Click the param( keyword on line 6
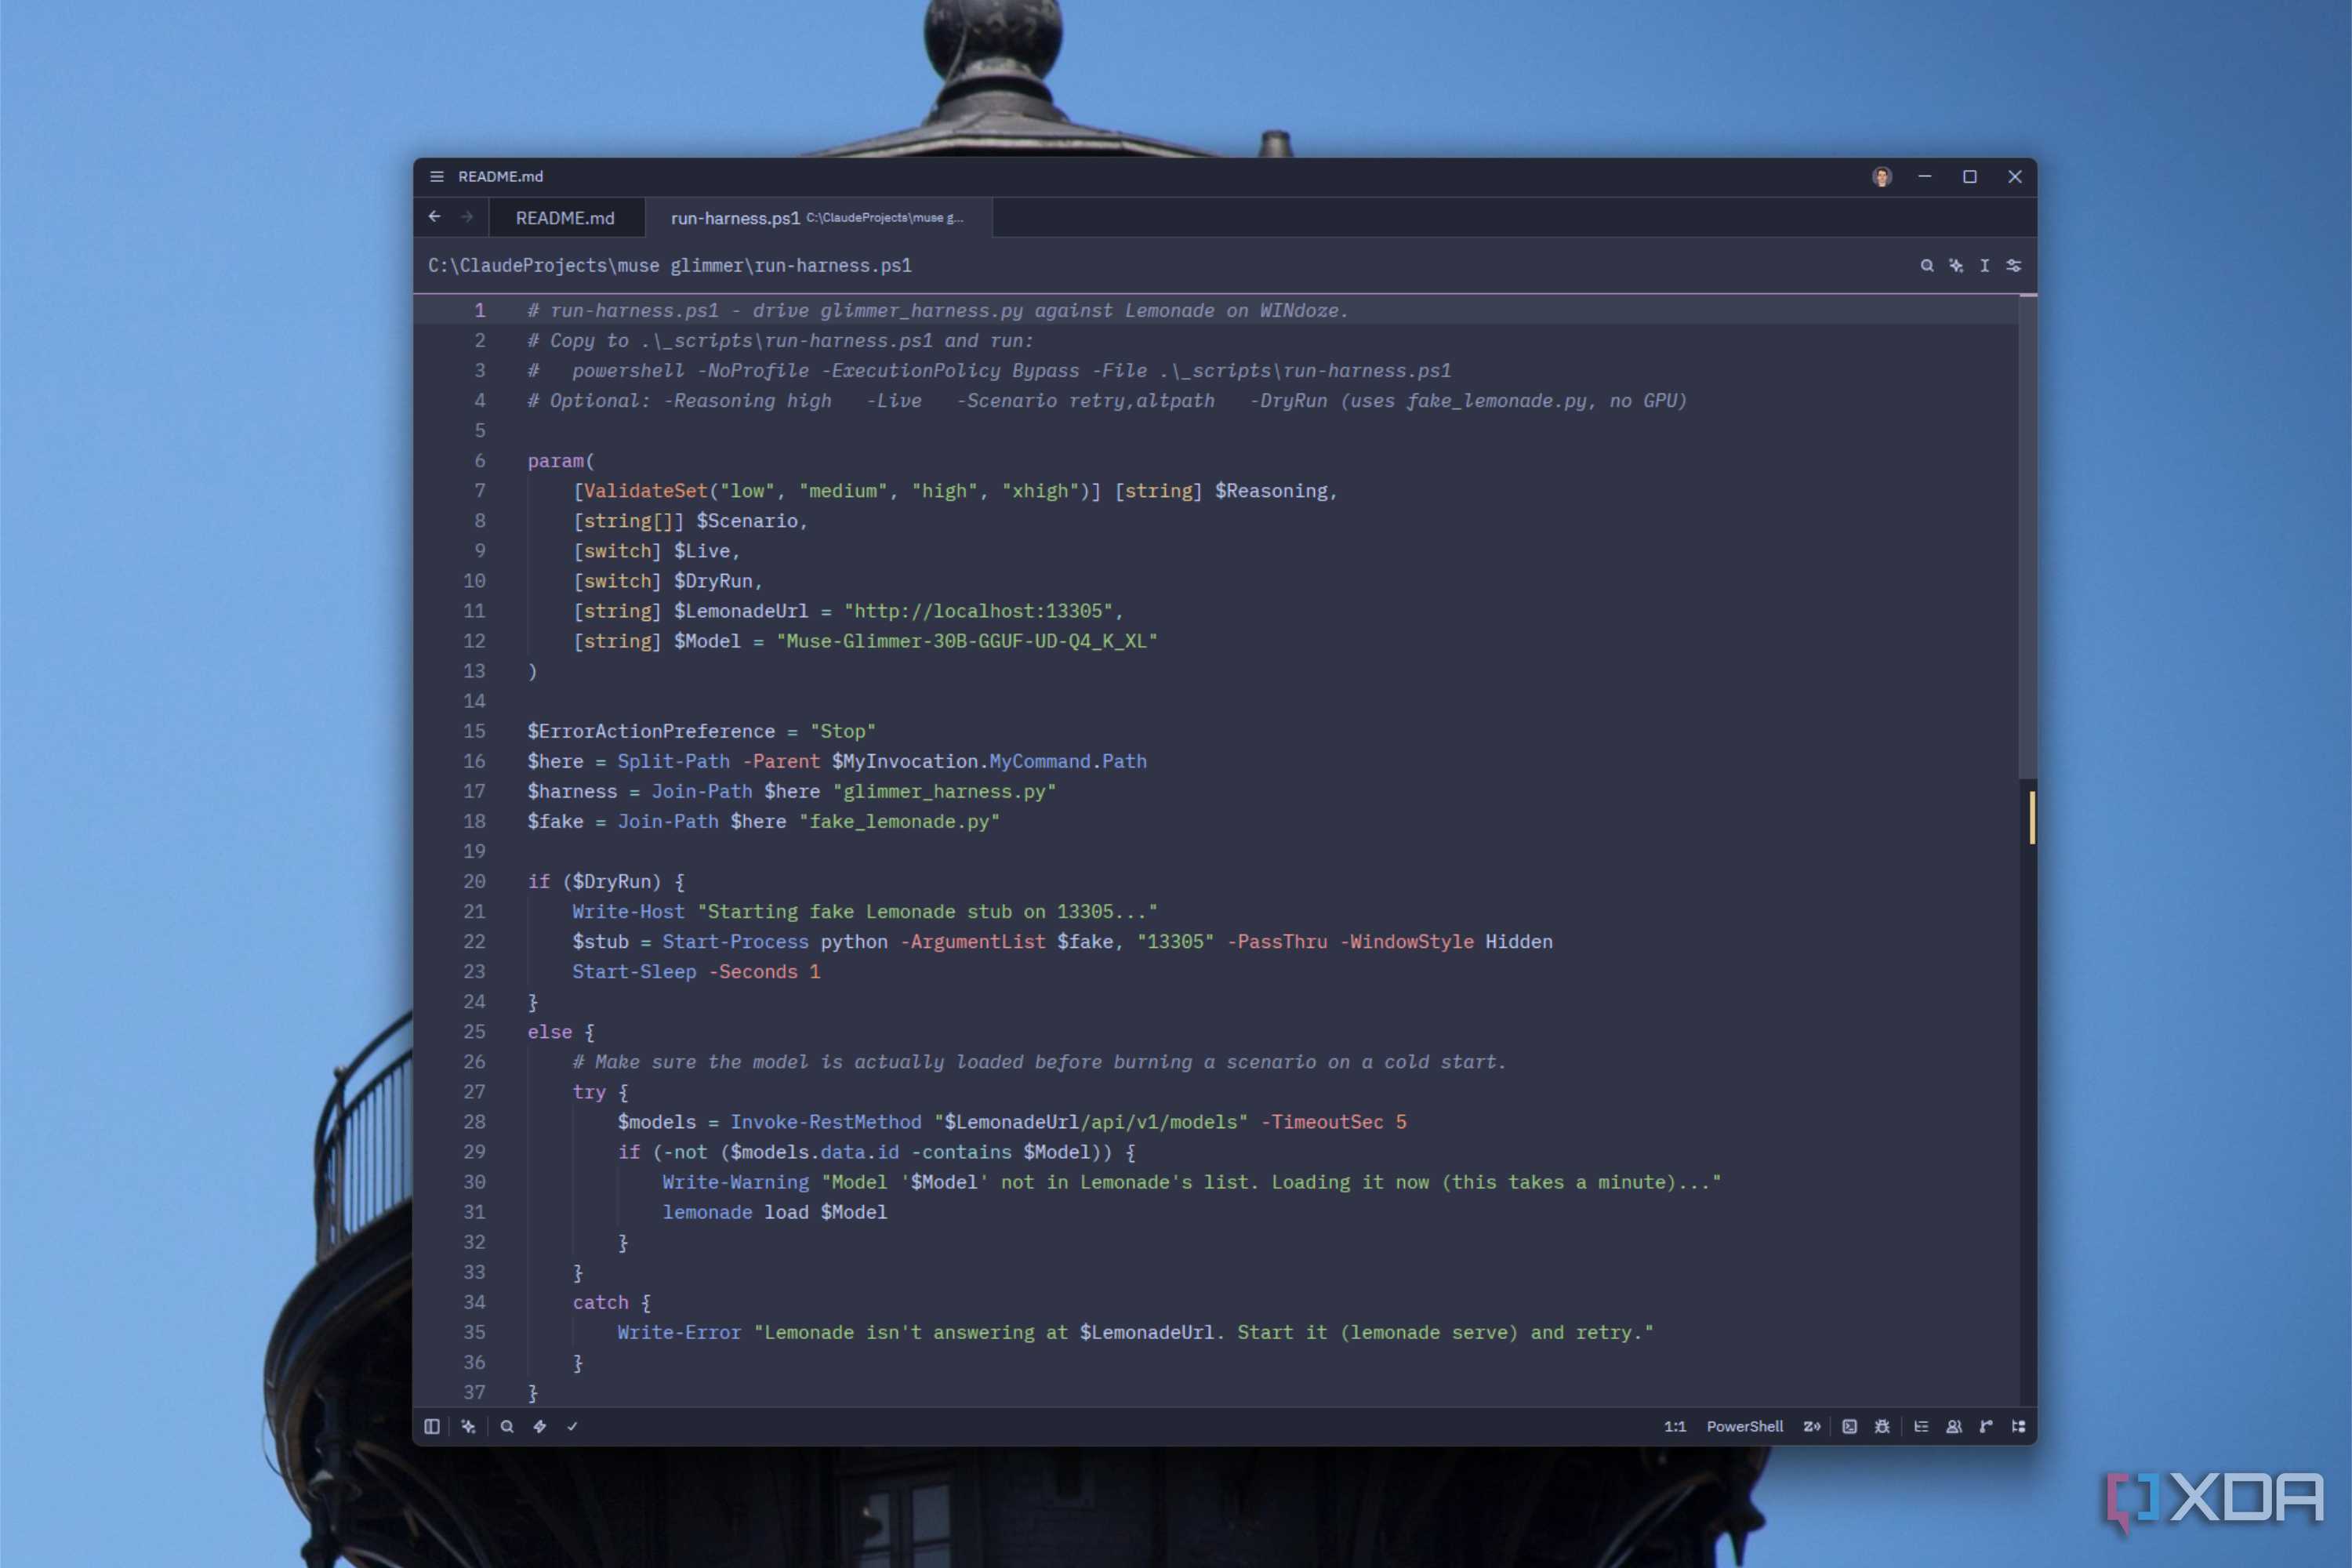Image resolution: width=2352 pixels, height=1568 pixels. tap(561, 461)
